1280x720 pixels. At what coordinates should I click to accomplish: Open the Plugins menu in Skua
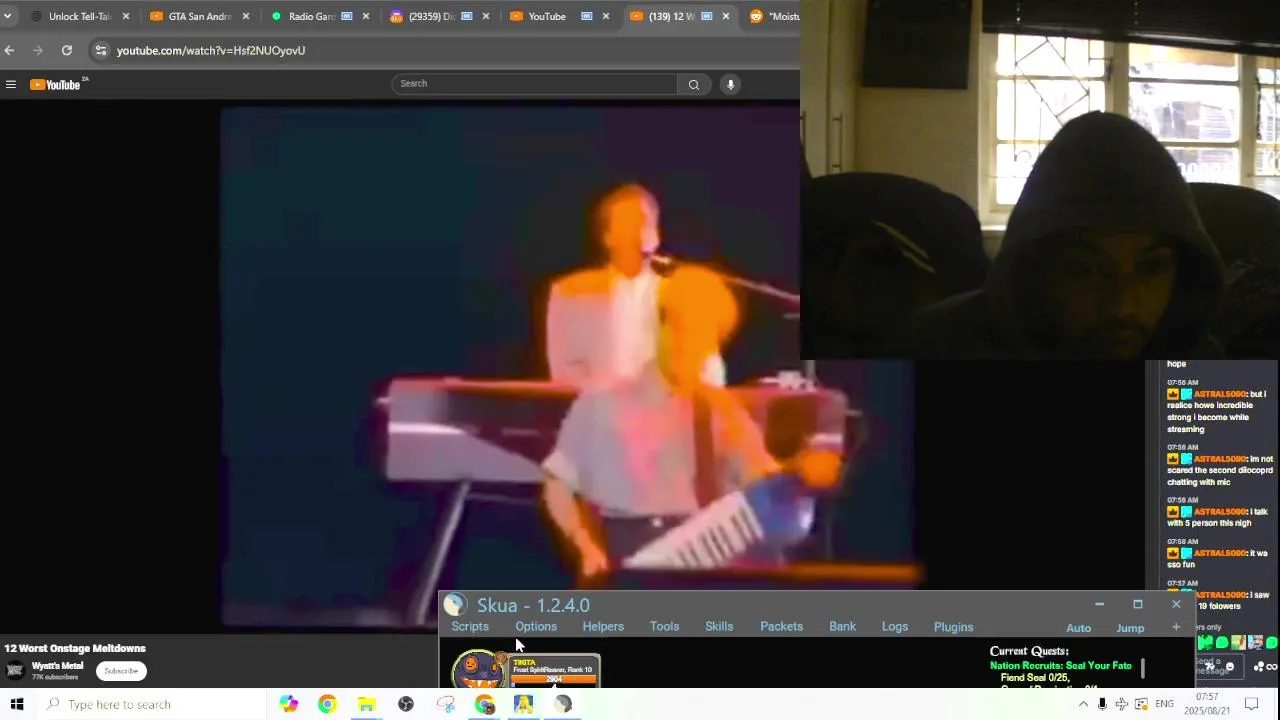953,627
